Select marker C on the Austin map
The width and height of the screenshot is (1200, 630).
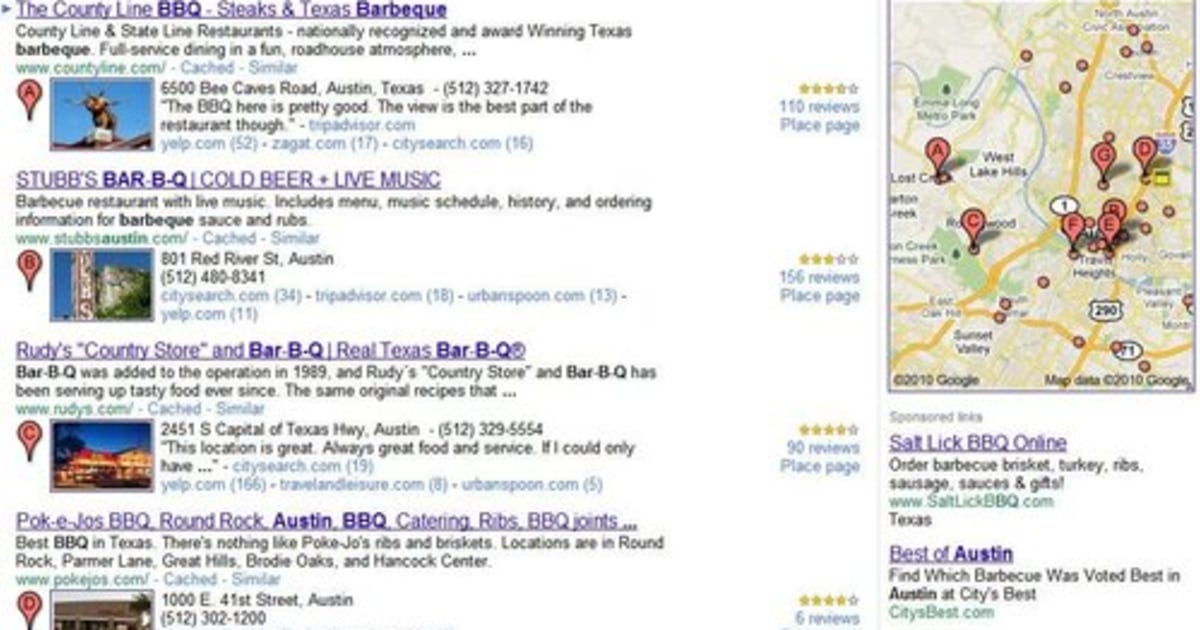point(973,228)
